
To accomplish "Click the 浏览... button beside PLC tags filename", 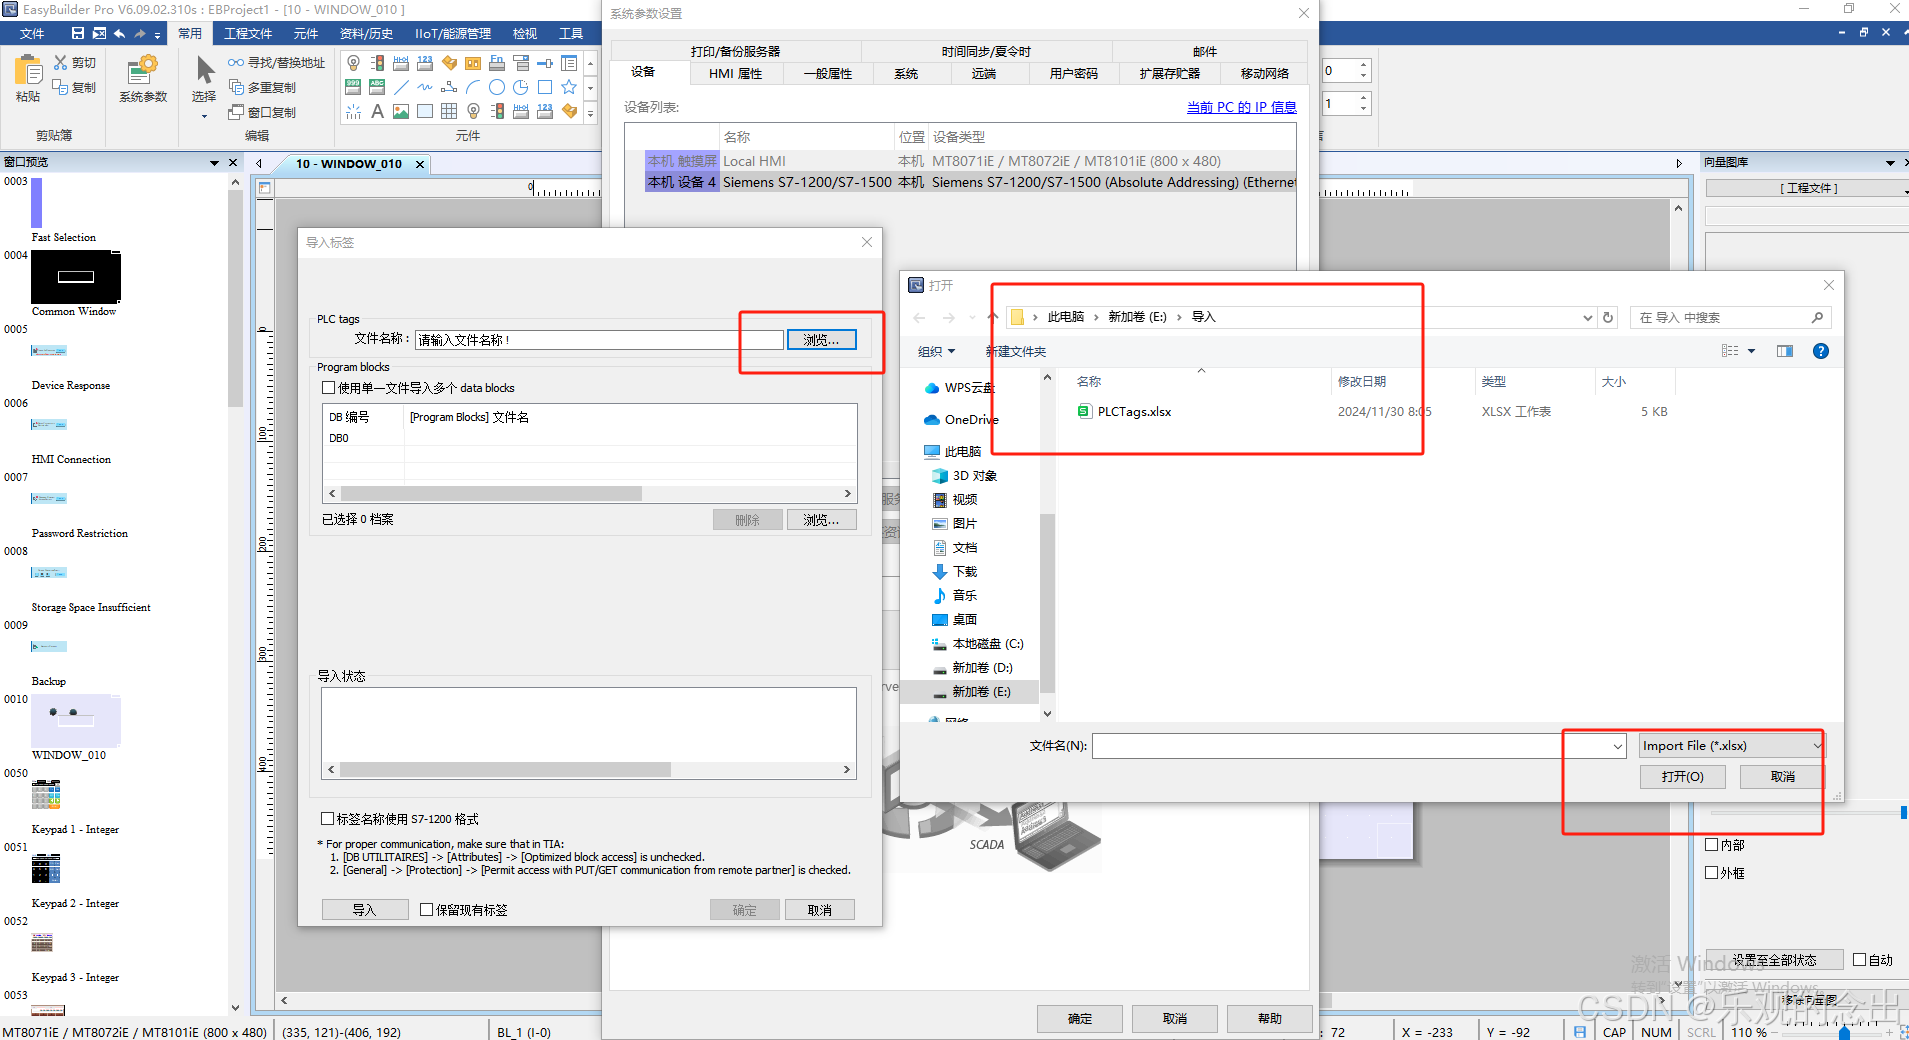I will tap(821, 340).
